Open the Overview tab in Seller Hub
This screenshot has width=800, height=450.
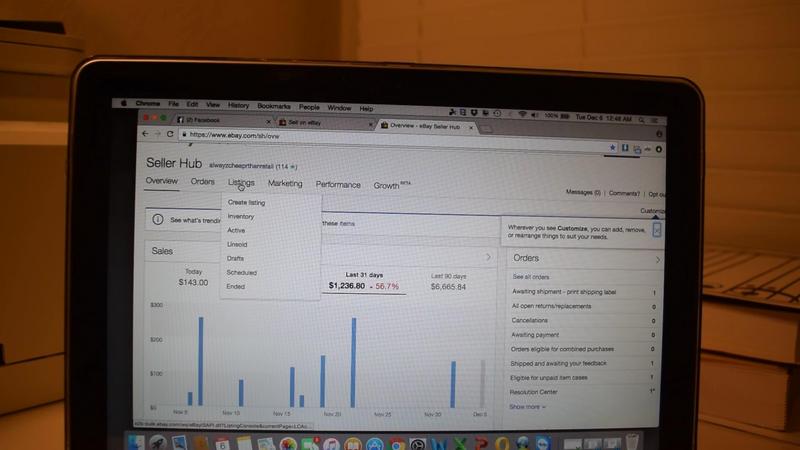[x=162, y=181]
